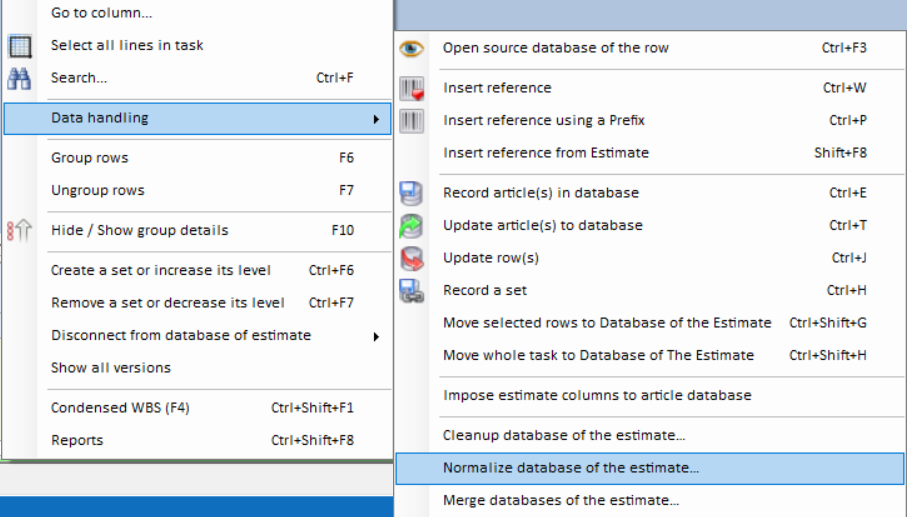
Task: Click the barcode icon beside Insert reference
Action: 411,89
